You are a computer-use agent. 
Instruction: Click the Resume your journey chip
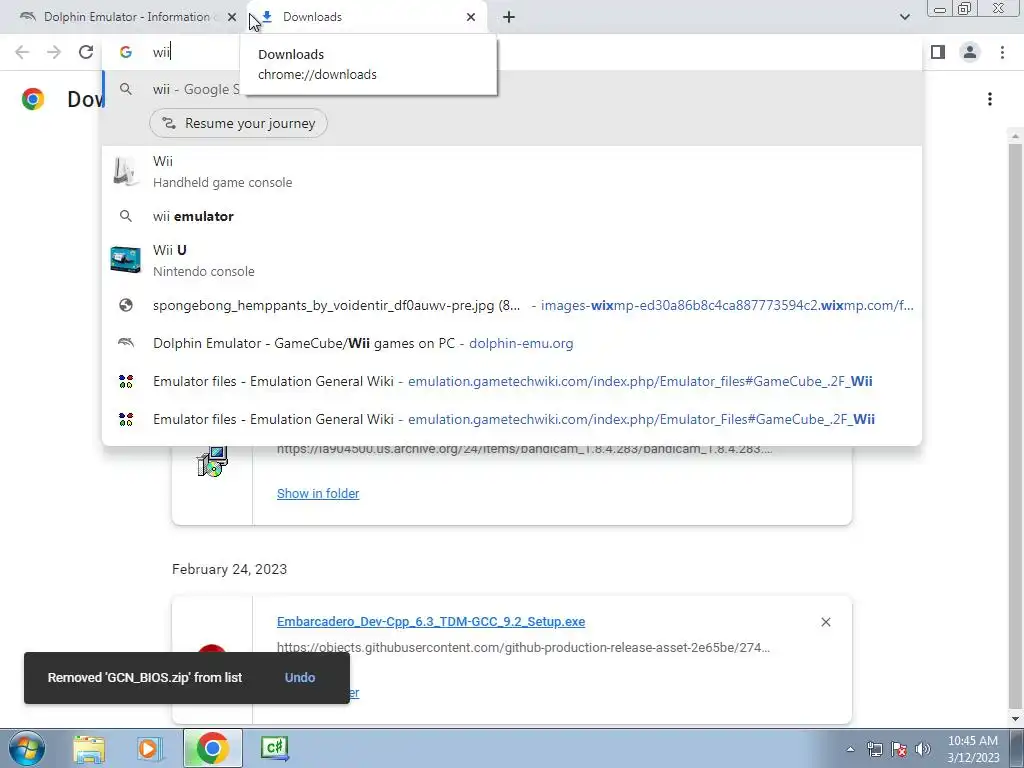pos(238,123)
